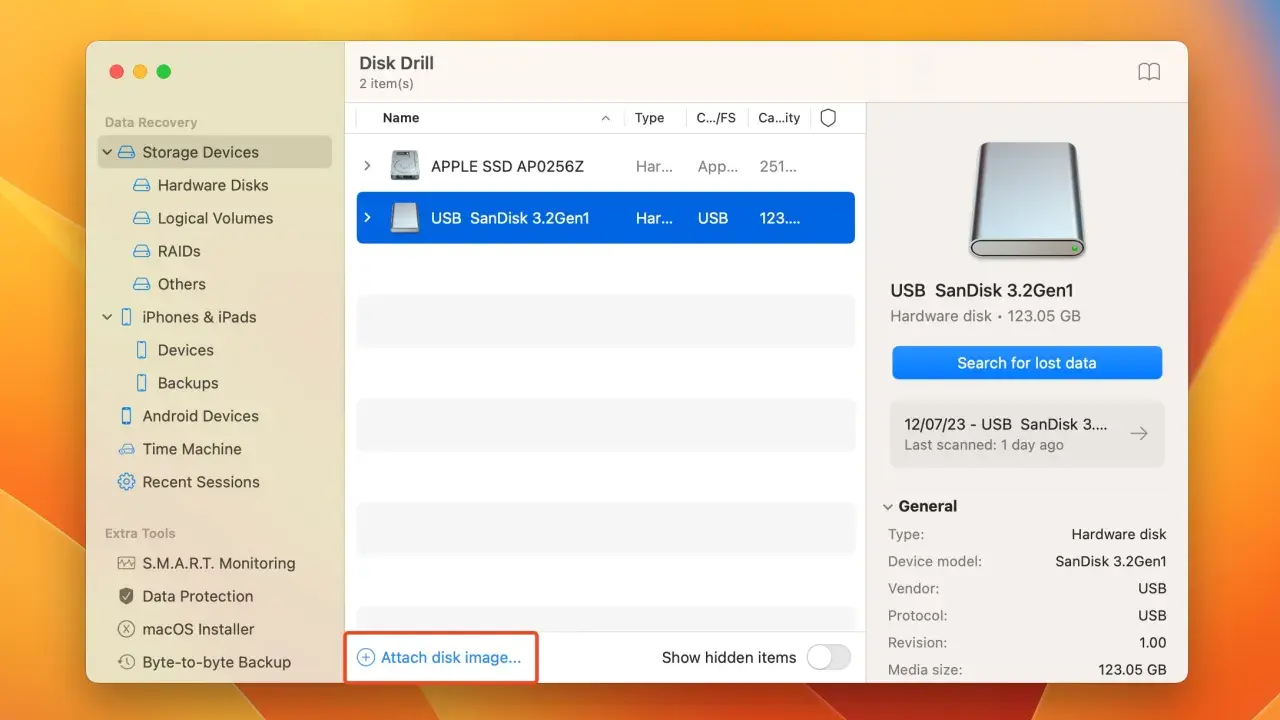Click the '2 item(s)' count label

(x=386, y=84)
